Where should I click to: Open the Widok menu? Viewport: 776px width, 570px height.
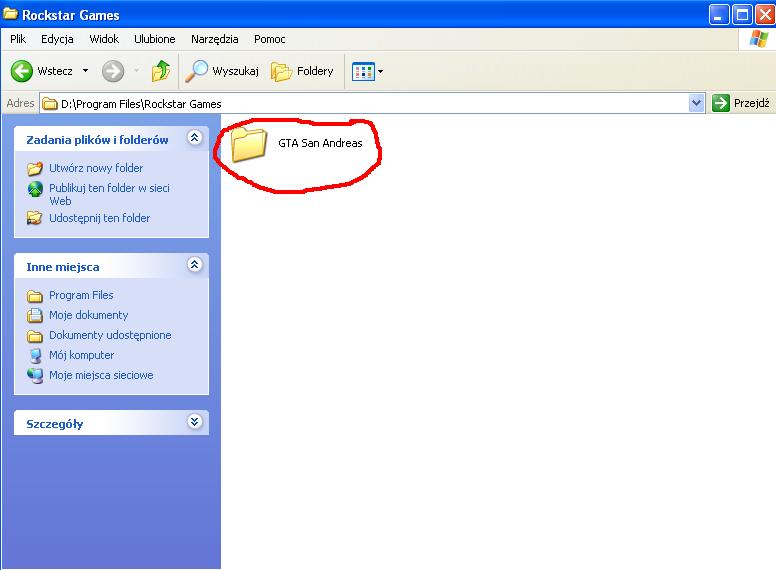(x=104, y=39)
